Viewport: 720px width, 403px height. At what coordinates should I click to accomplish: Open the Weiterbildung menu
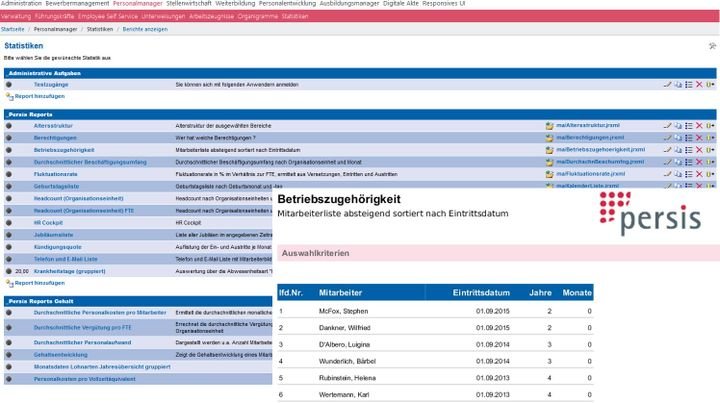pos(235,3)
